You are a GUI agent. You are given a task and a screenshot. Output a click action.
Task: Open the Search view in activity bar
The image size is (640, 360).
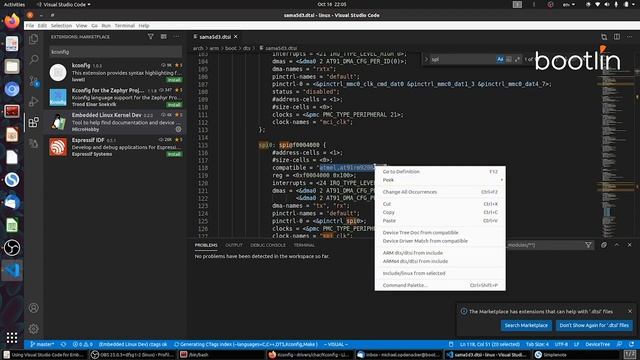pos(34,60)
